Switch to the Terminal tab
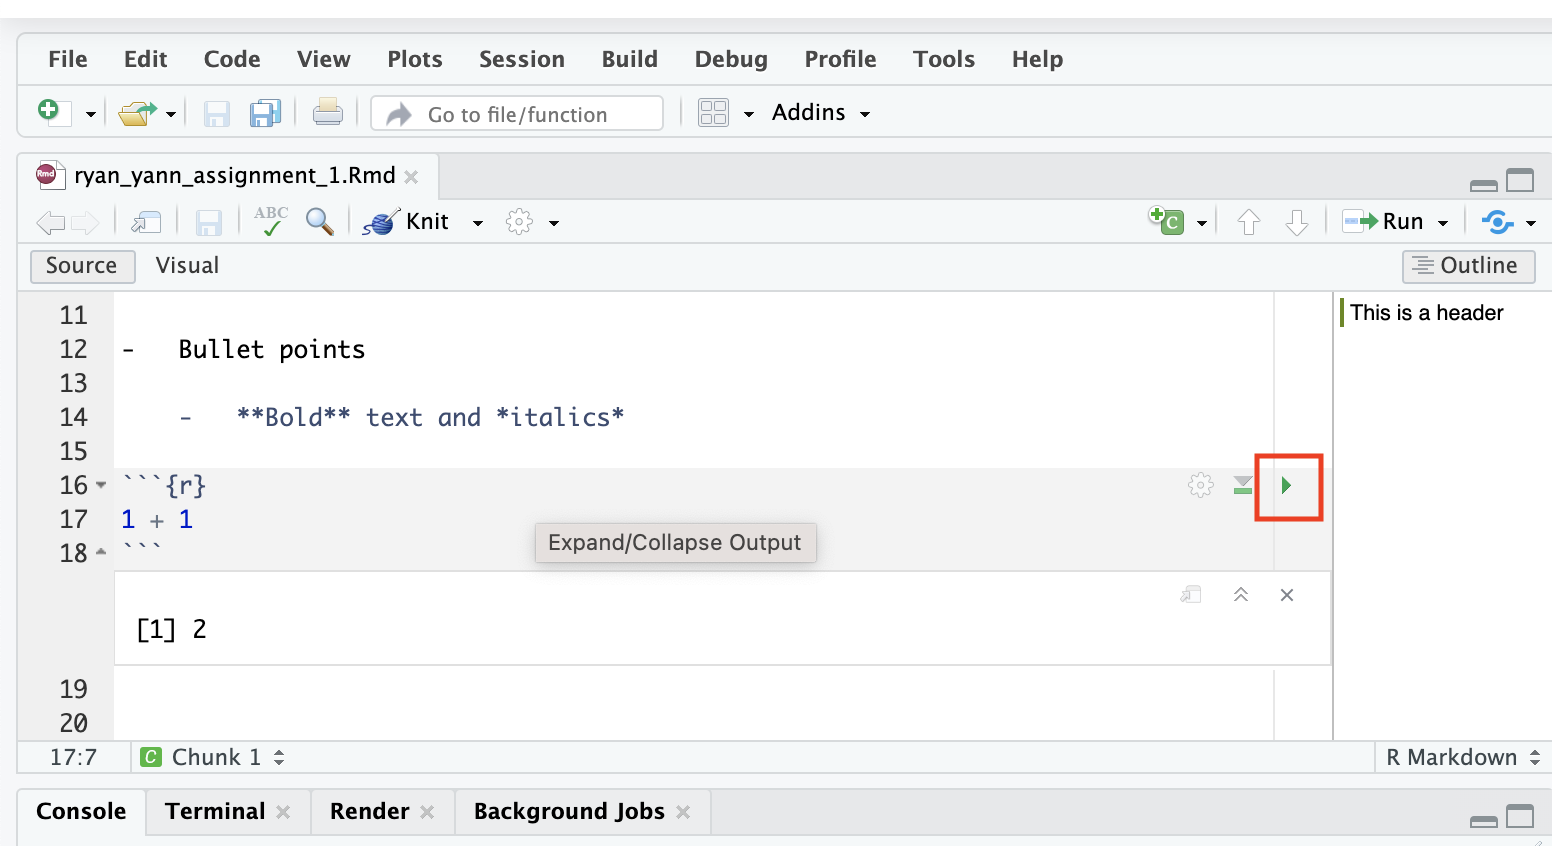Screen dimensions: 1552x846 [x=215, y=812]
